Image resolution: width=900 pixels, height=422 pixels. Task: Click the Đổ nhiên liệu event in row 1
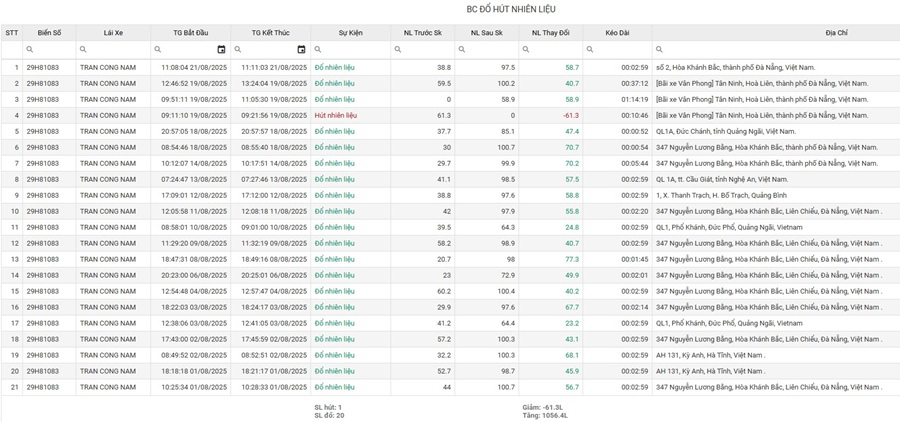click(335, 68)
